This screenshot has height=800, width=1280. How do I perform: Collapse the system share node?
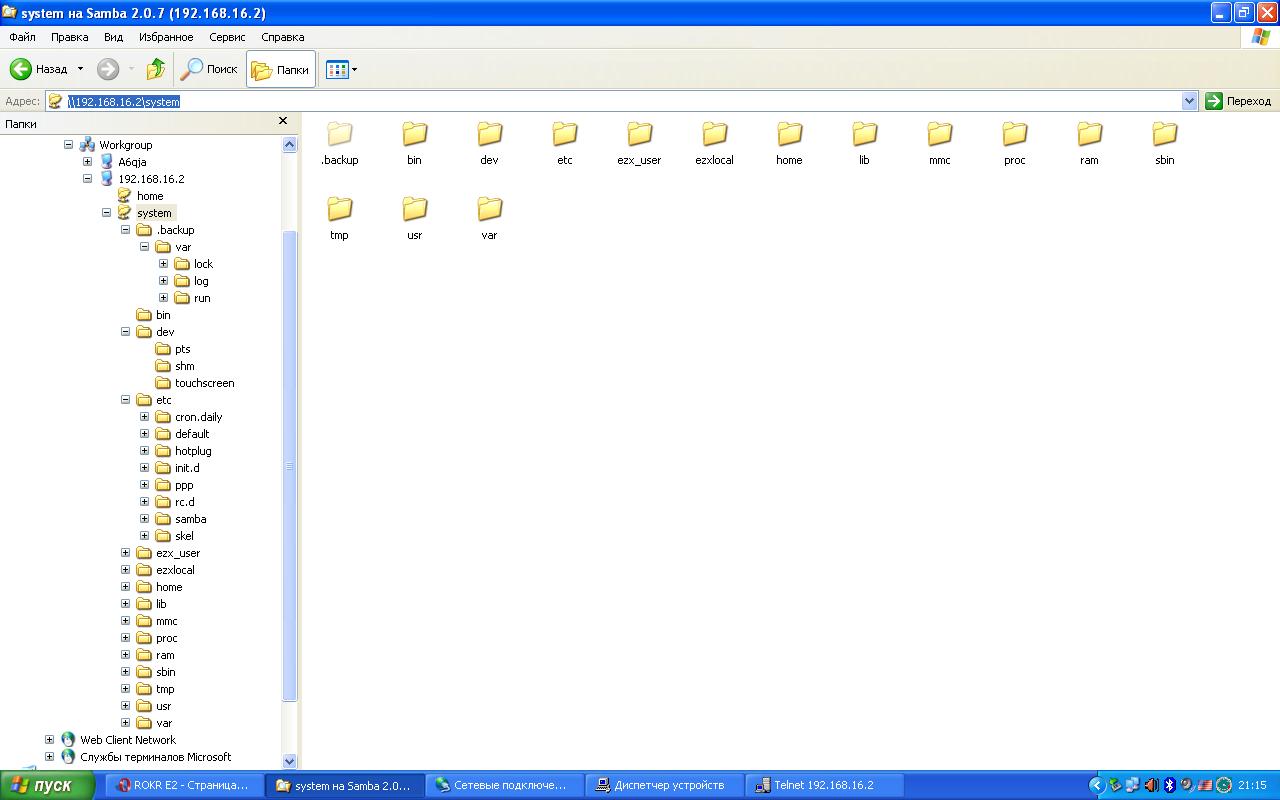click(106, 213)
